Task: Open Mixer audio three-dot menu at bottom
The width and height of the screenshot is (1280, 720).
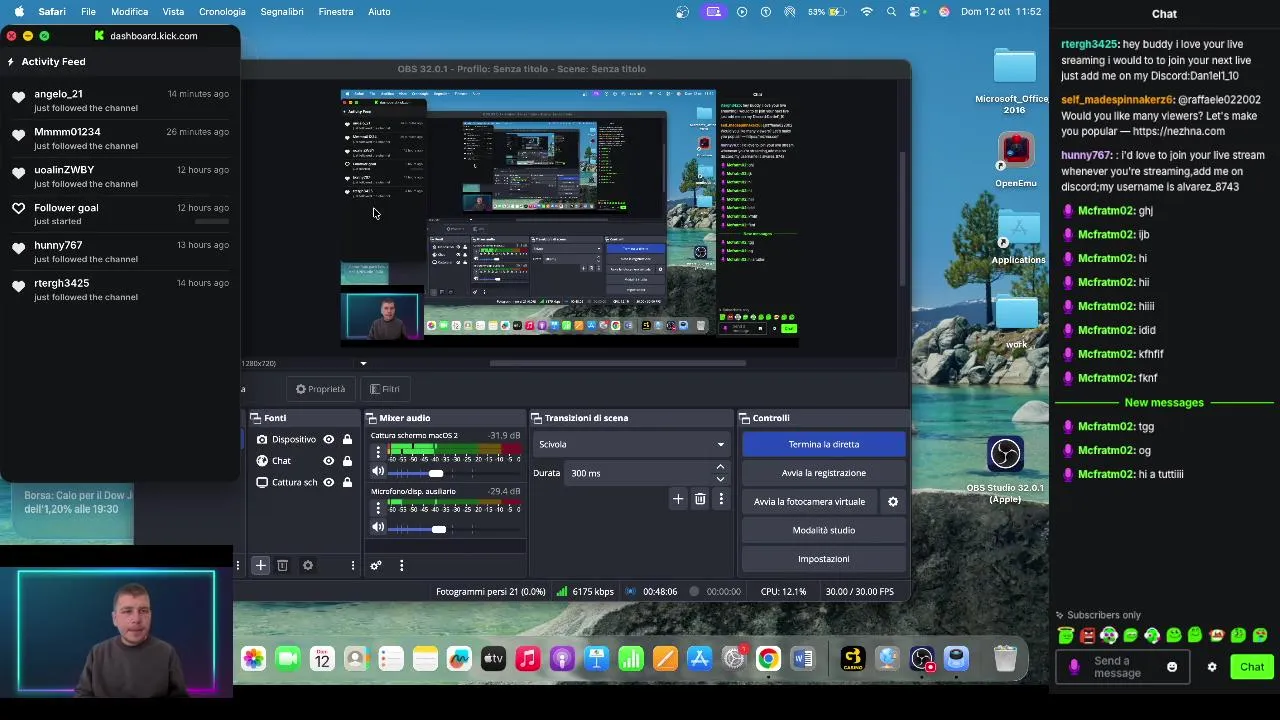Action: [x=401, y=566]
